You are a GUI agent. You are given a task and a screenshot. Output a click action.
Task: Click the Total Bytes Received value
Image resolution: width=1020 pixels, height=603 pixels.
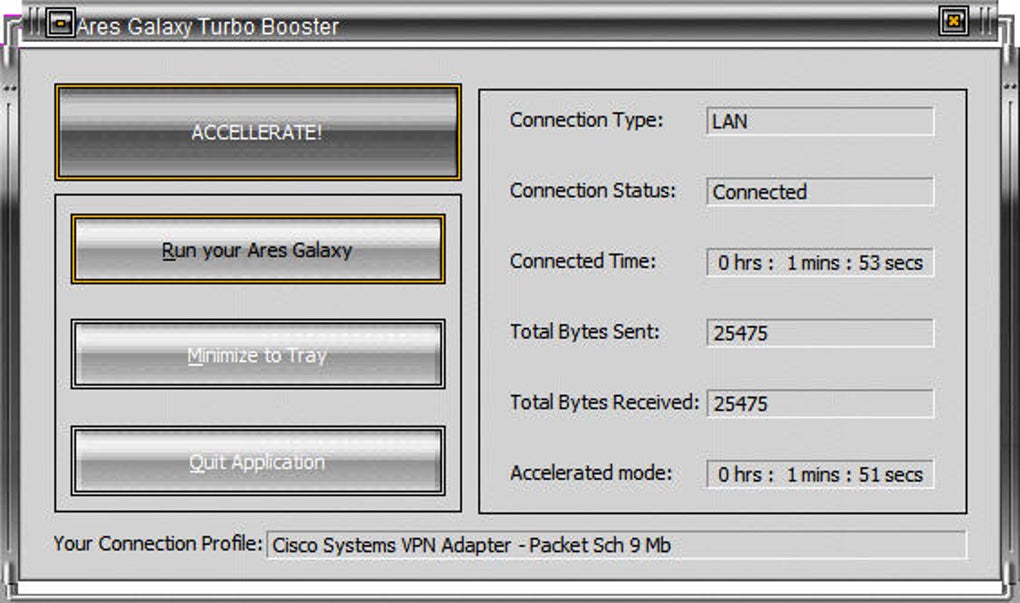coord(820,403)
